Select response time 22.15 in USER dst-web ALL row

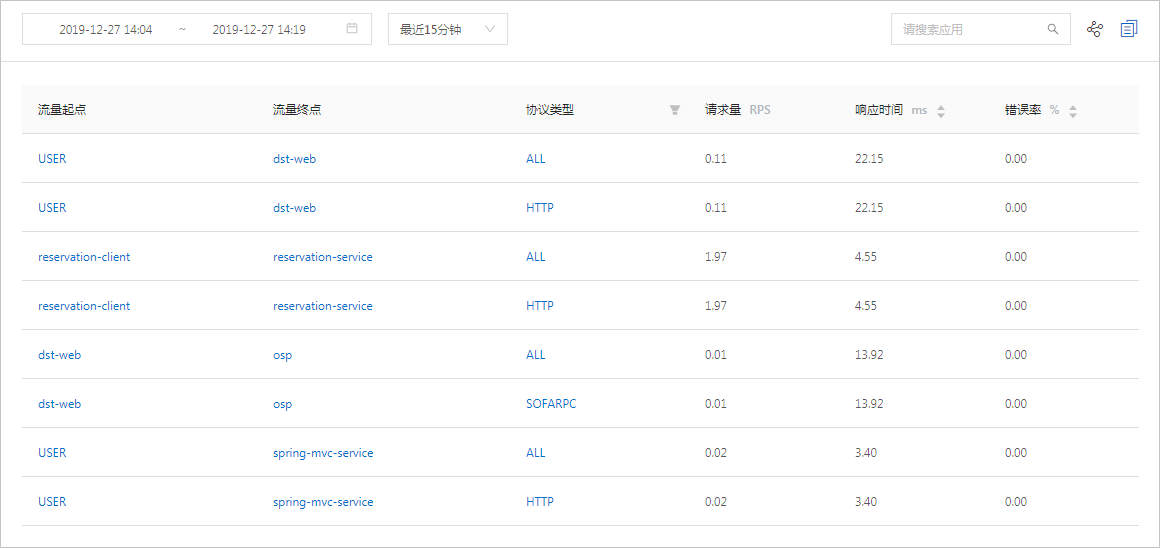tap(869, 158)
